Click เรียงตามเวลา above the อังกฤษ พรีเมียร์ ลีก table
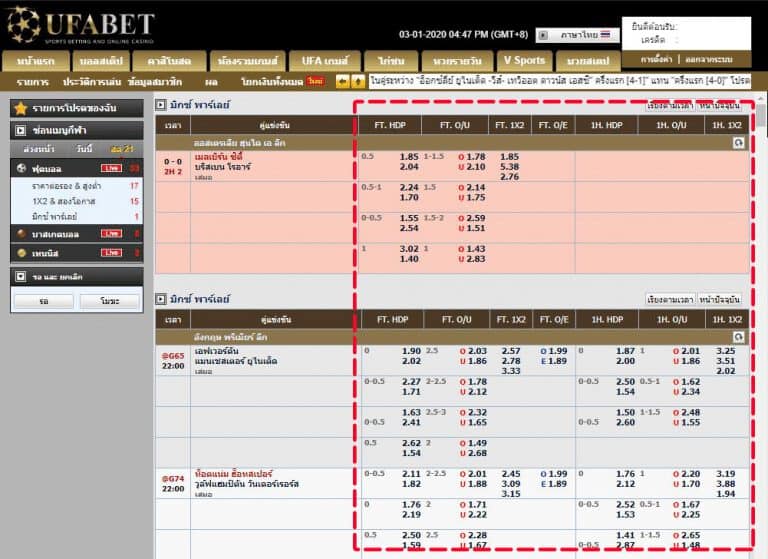This screenshot has width=768, height=559. (x=670, y=299)
